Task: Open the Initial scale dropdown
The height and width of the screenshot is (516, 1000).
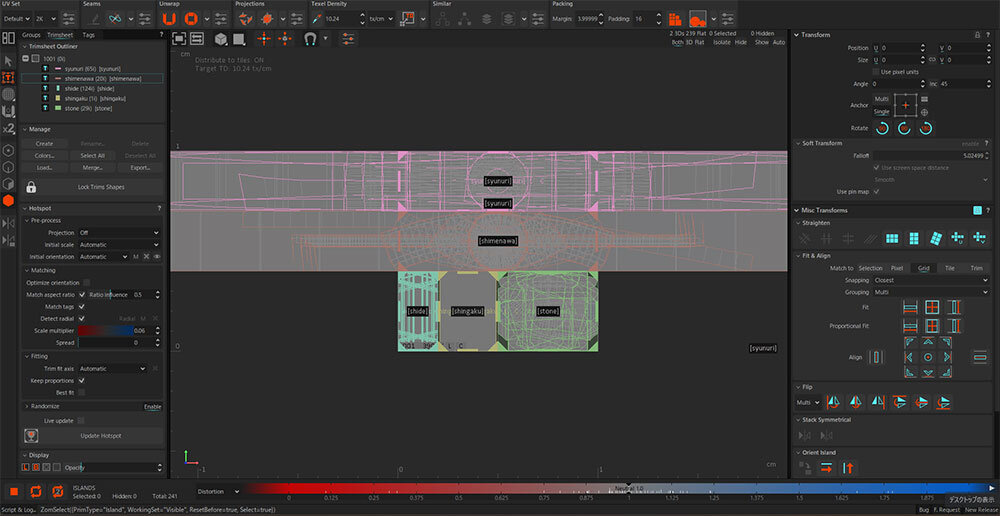Action: pos(119,245)
